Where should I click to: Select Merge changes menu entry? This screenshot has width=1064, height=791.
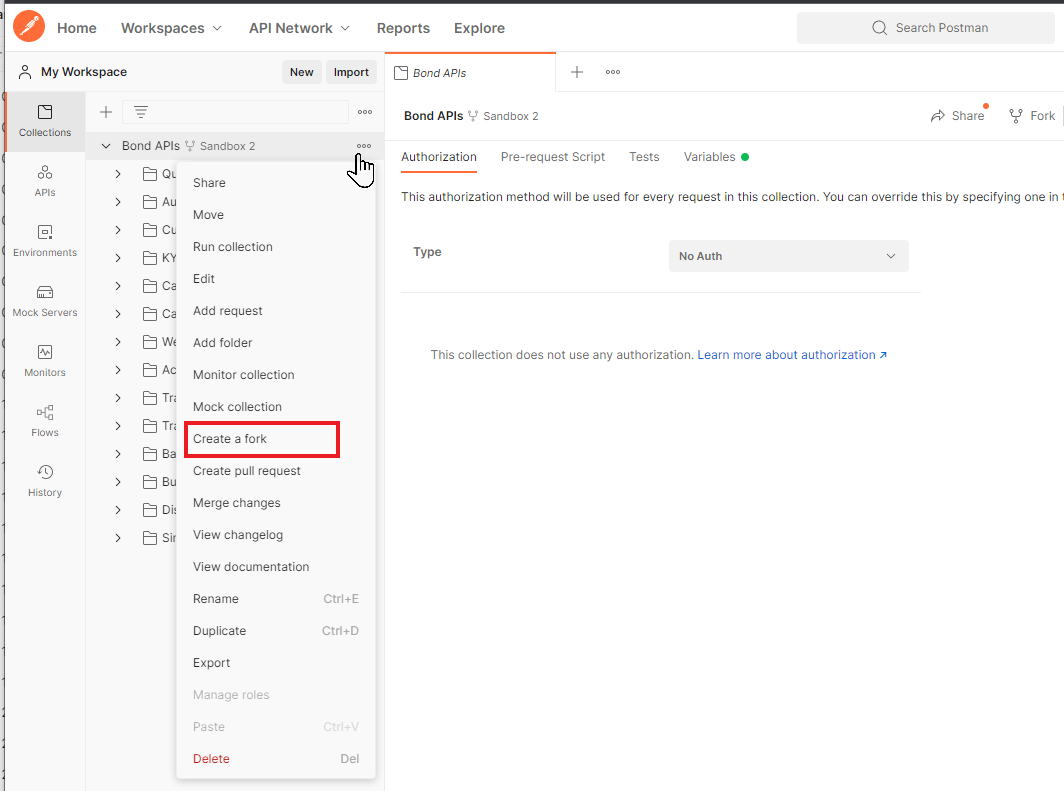[x=276, y=503]
